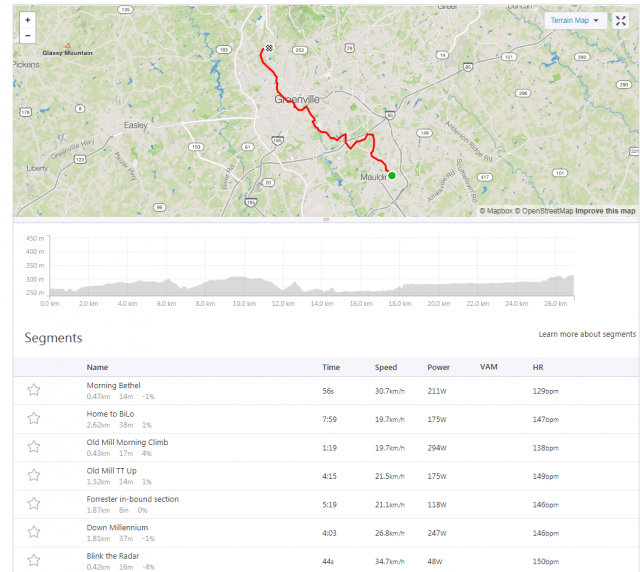Zoom out on the map
Viewport: 640px width, 572px height.
(27, 35)
